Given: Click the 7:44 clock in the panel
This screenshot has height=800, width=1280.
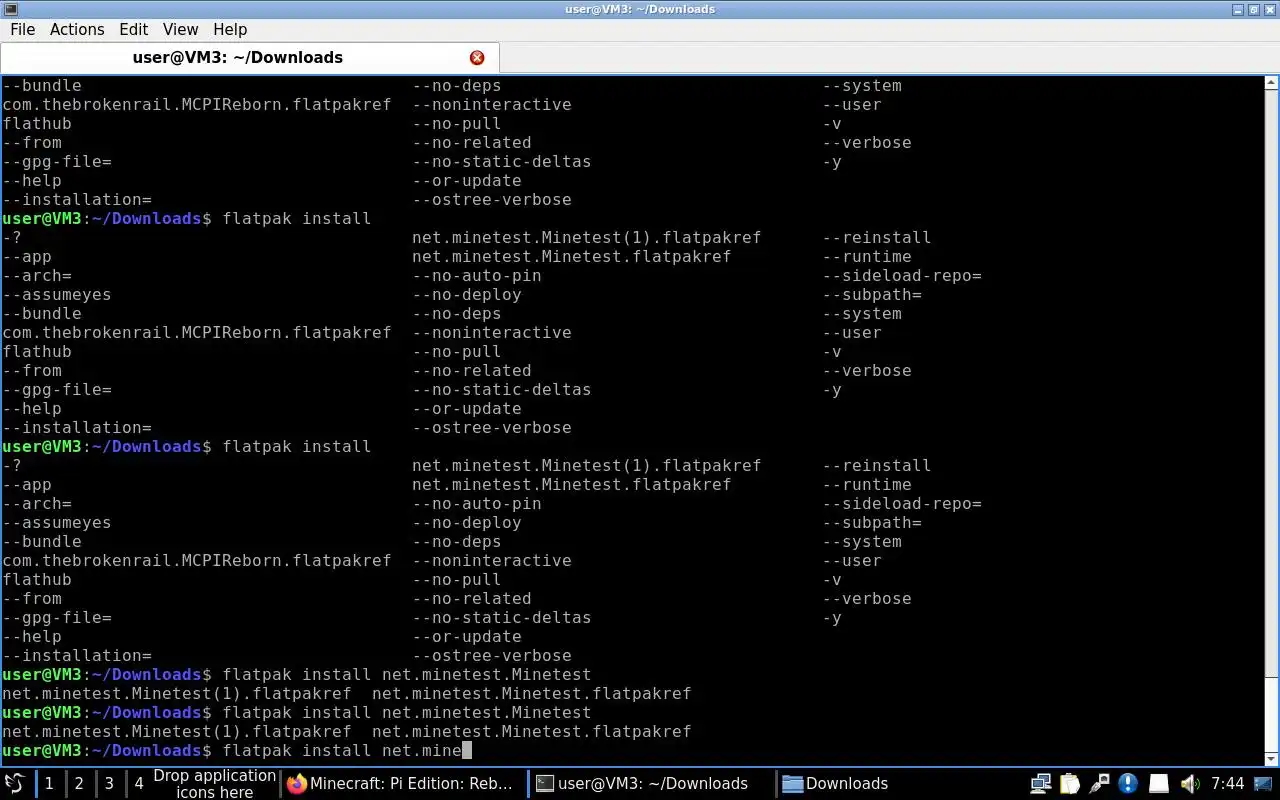Looking at the screenshot, I should (x=1227, y=783).
